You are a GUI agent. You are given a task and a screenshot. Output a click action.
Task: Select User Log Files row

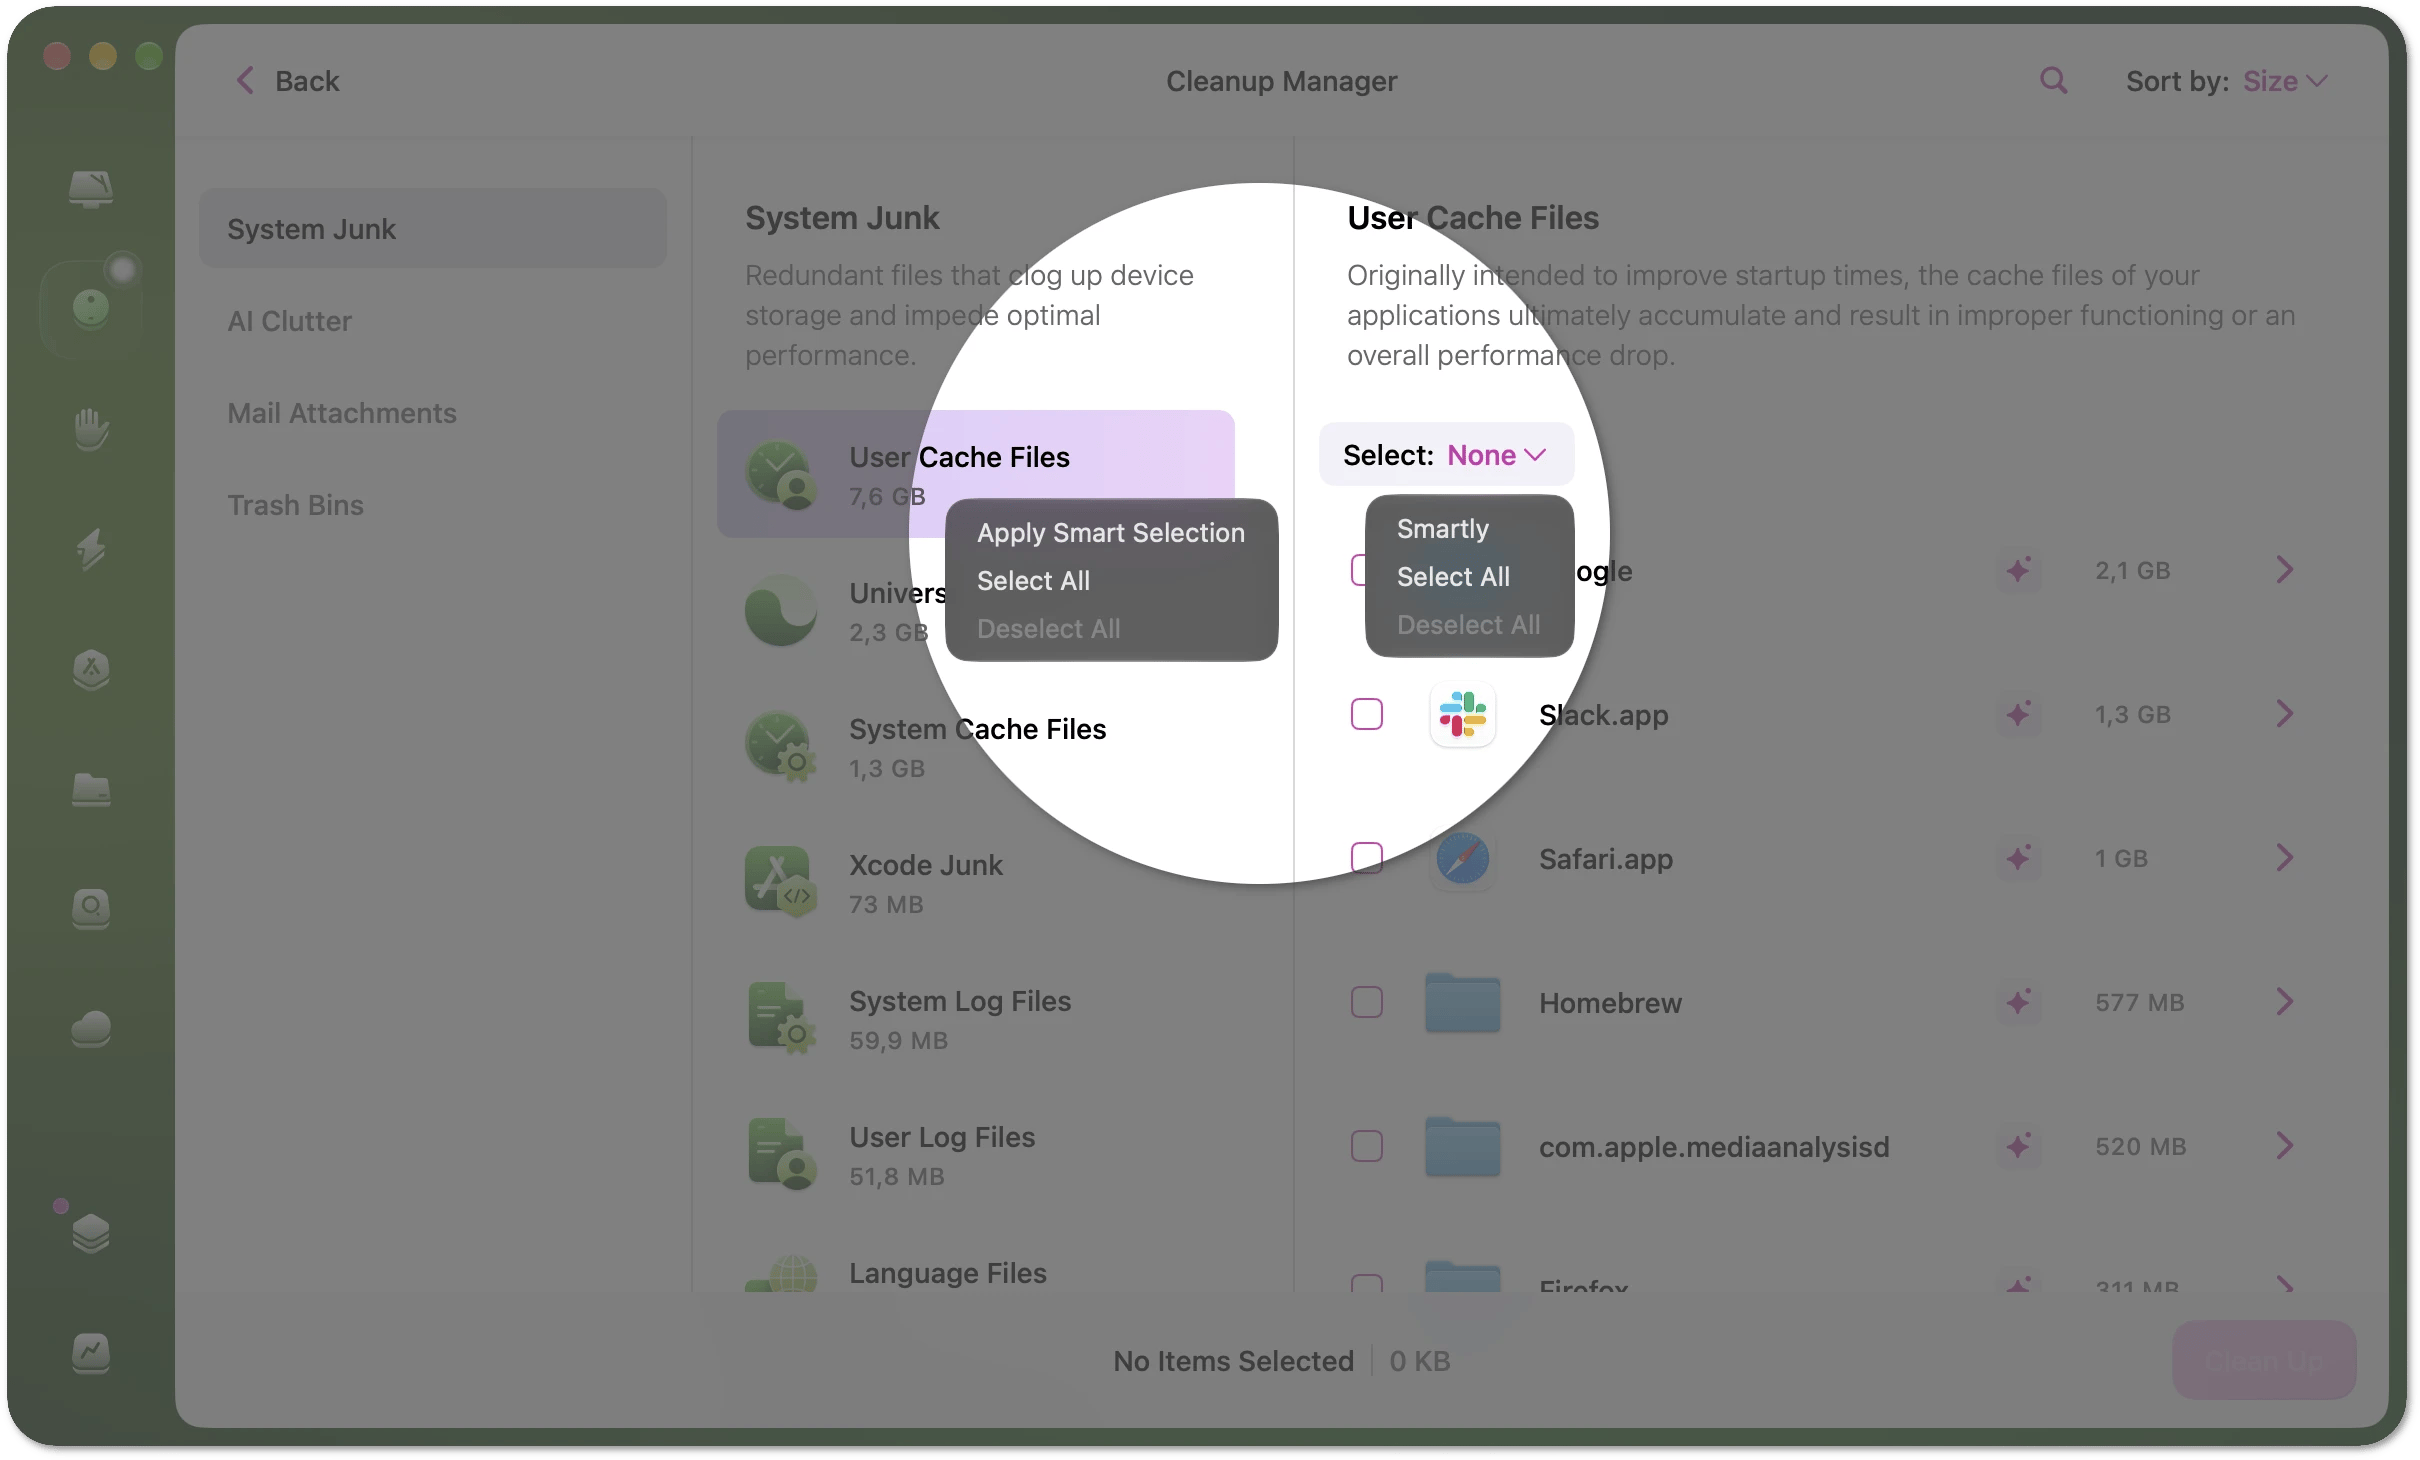tap(976, 1154)
